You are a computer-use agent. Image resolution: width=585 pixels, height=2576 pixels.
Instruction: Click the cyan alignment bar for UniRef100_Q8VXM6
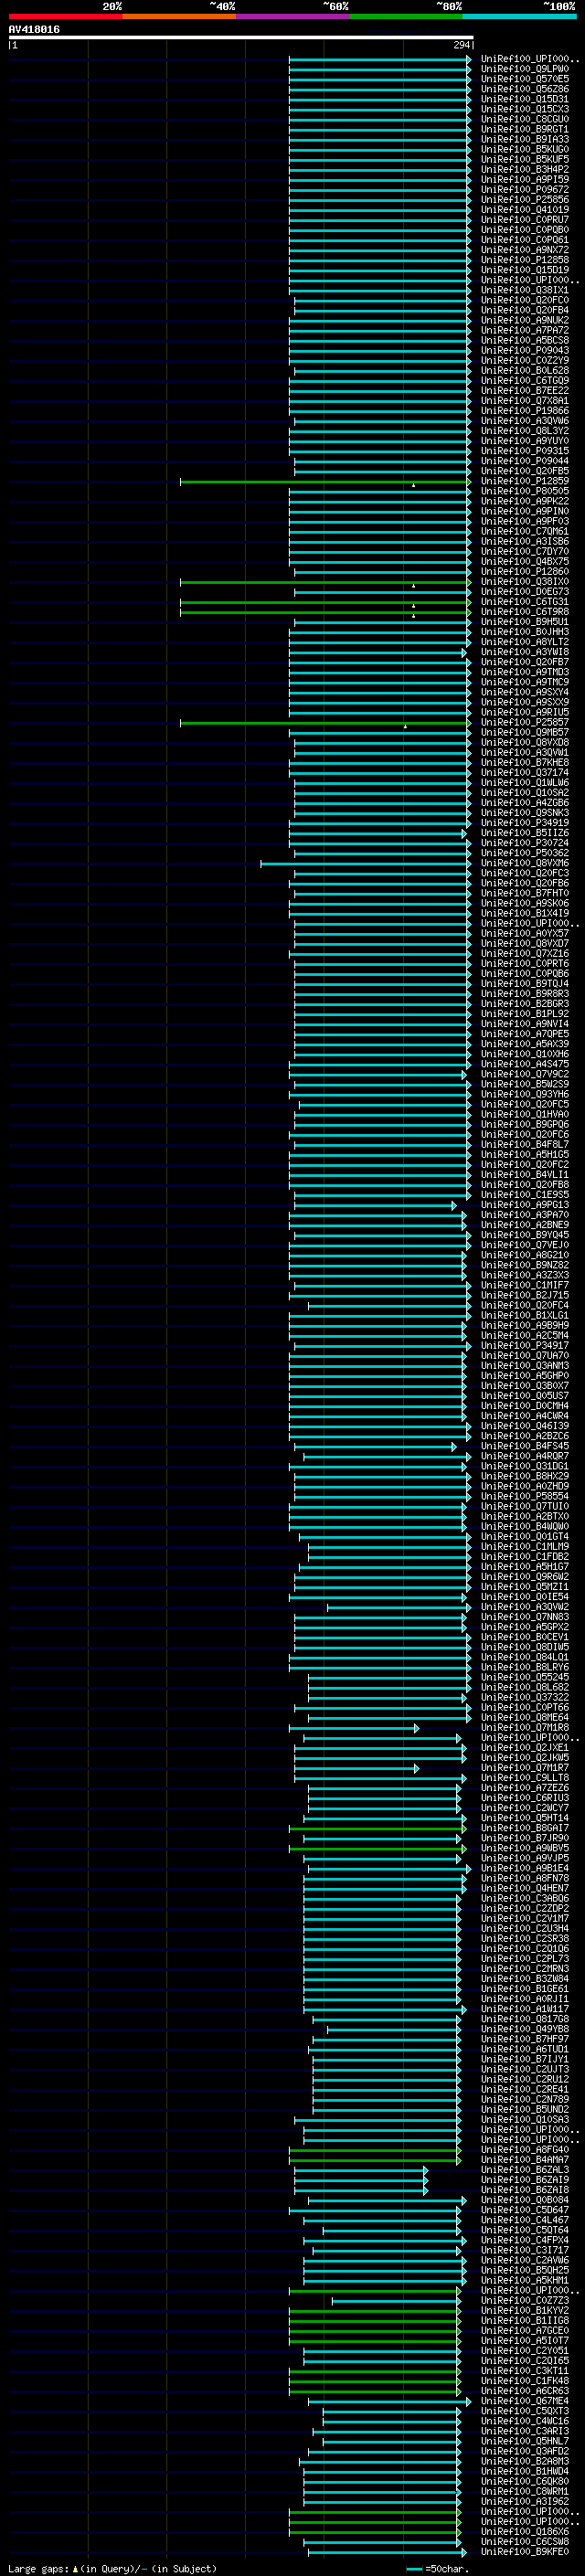pyautogui.click(x=366, y=863)
